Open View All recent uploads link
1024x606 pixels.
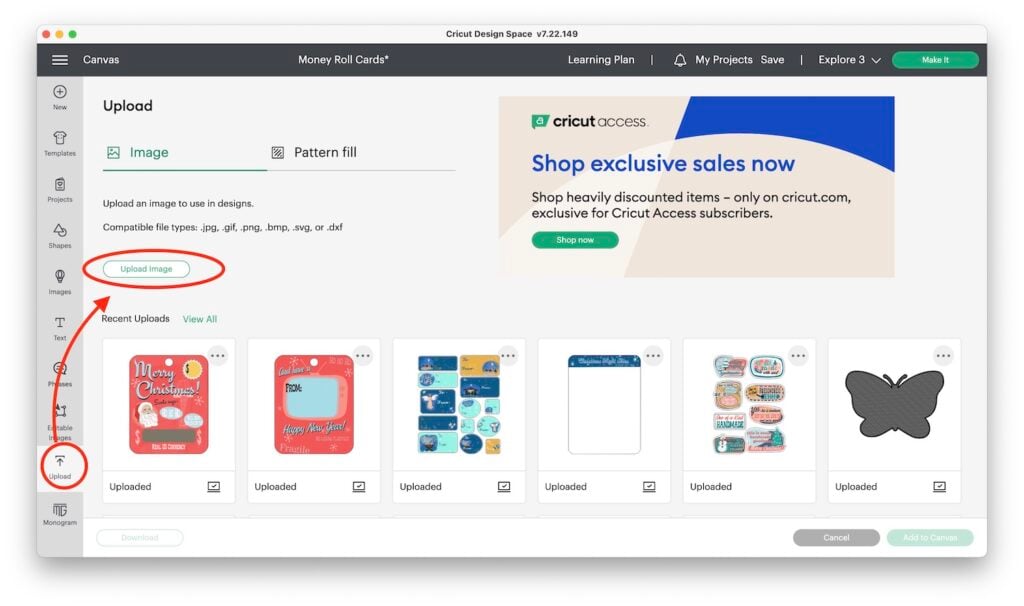(200, 319)
